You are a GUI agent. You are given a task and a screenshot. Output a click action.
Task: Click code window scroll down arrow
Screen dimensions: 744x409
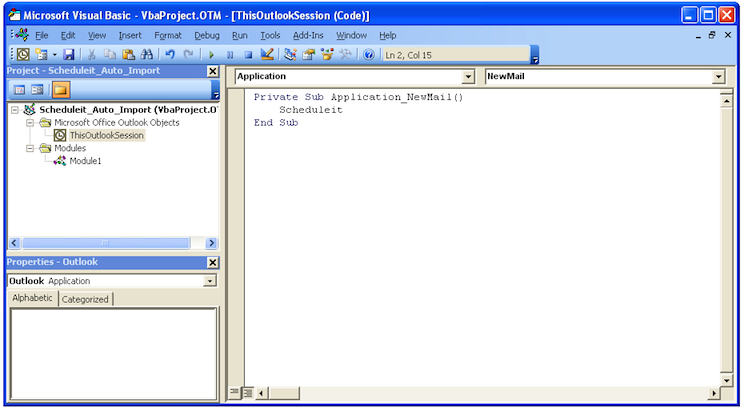point(726,380)
